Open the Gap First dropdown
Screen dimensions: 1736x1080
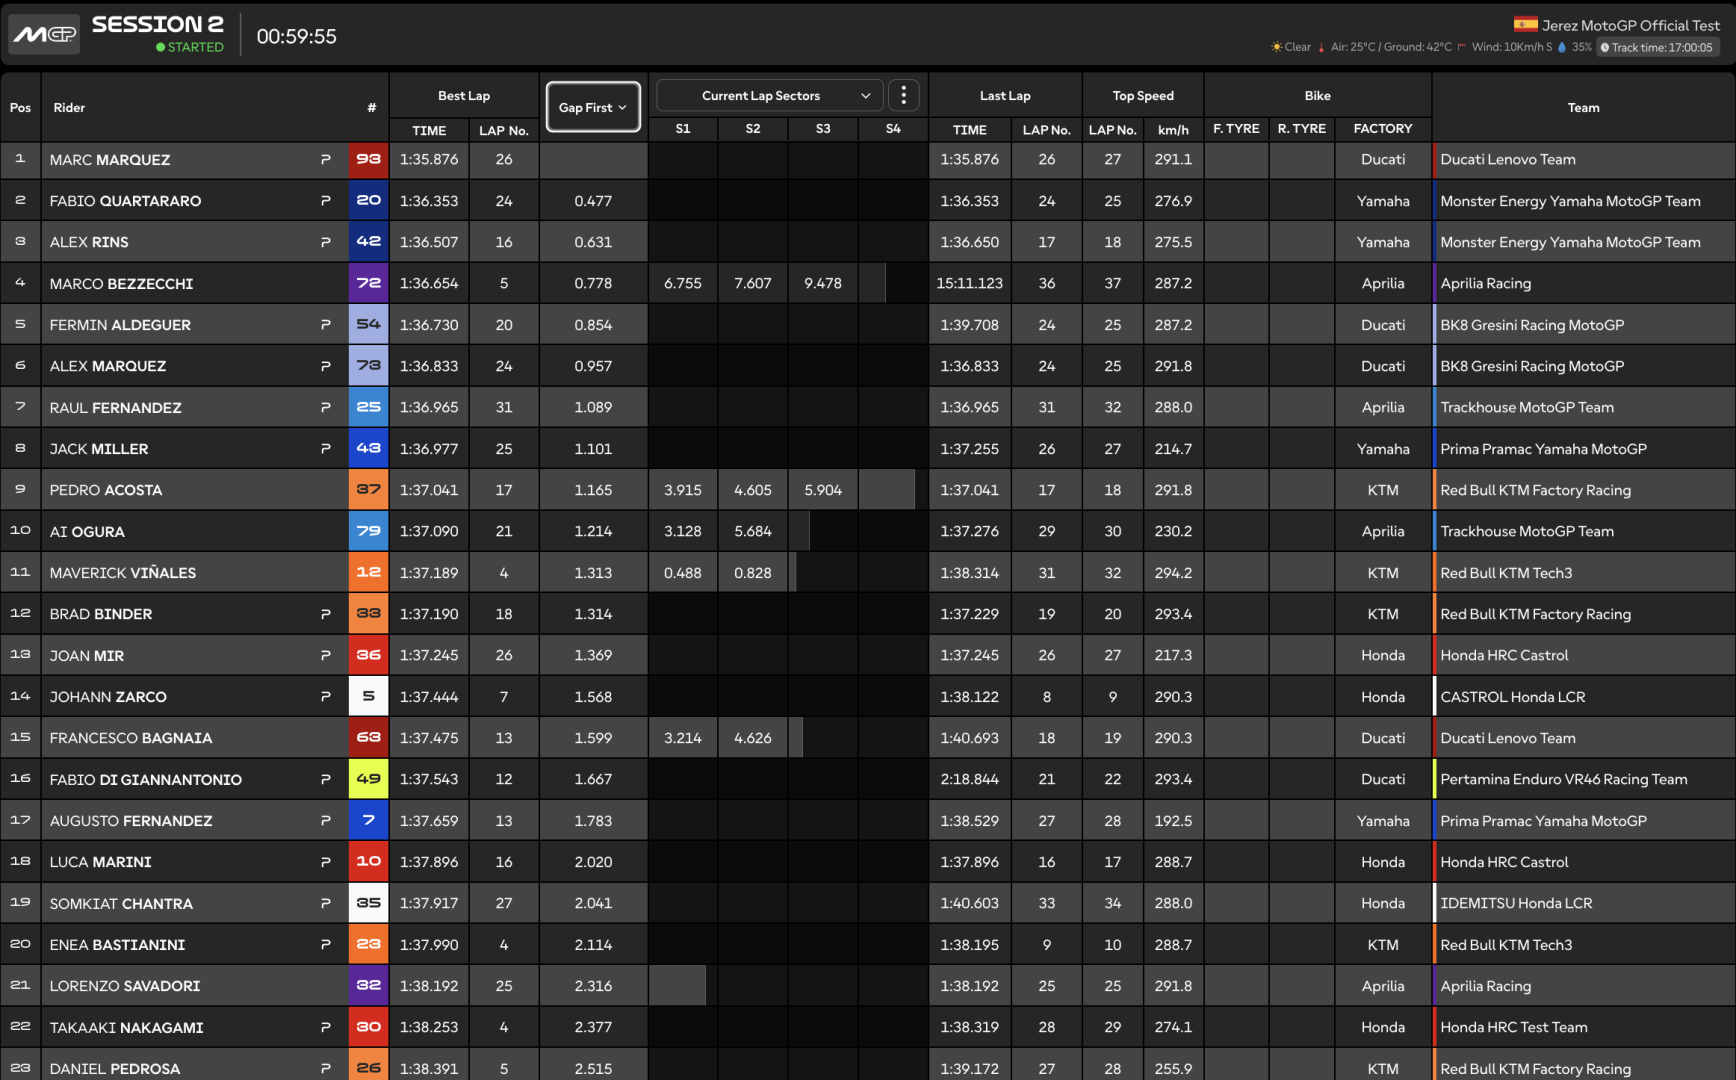click(x=593, y=107)
